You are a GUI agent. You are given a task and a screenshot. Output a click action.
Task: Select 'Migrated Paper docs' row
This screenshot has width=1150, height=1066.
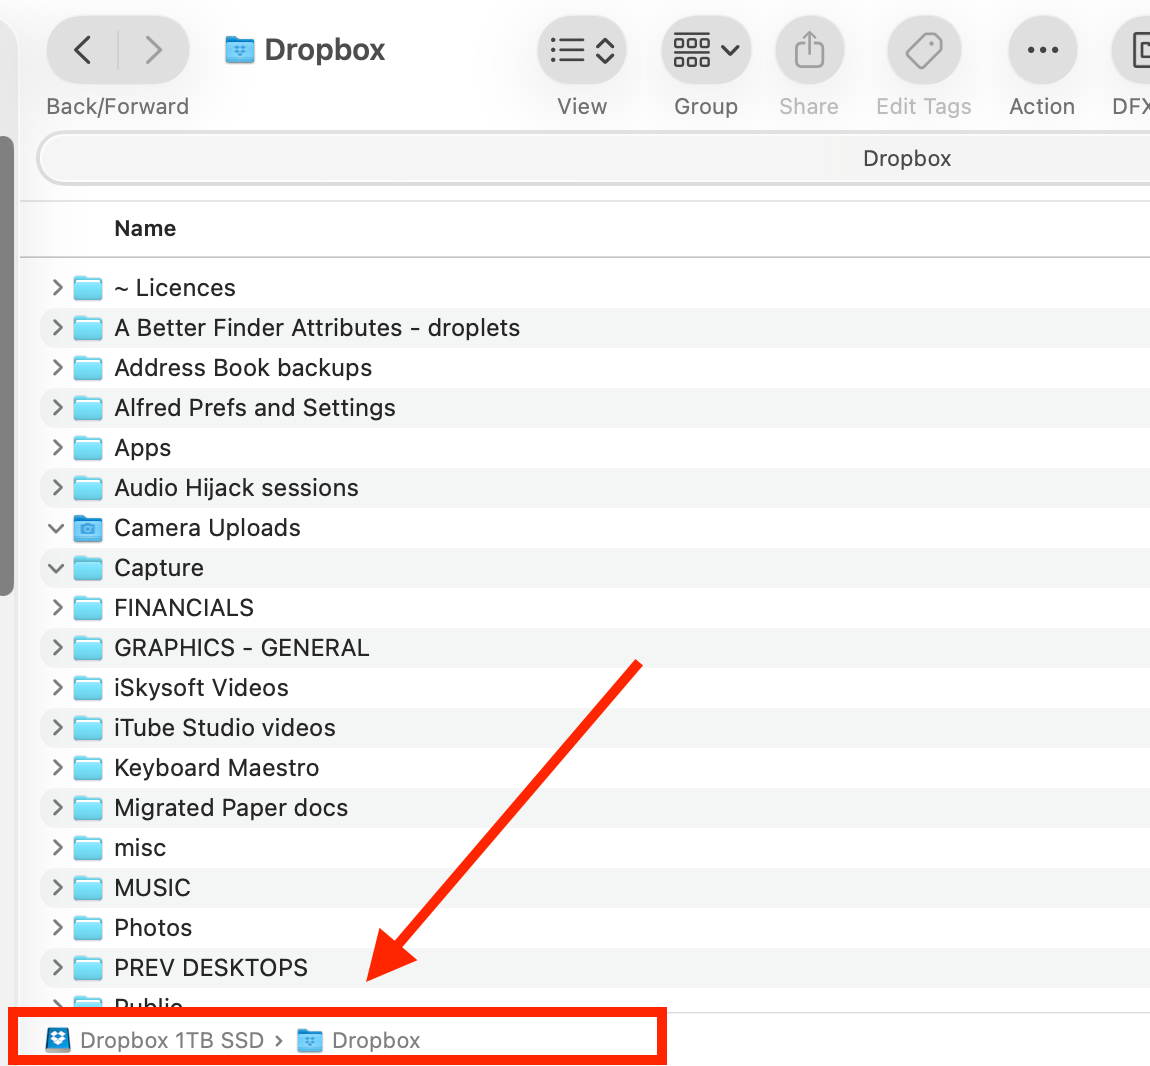pyautogui.click(x=595, y=807)
